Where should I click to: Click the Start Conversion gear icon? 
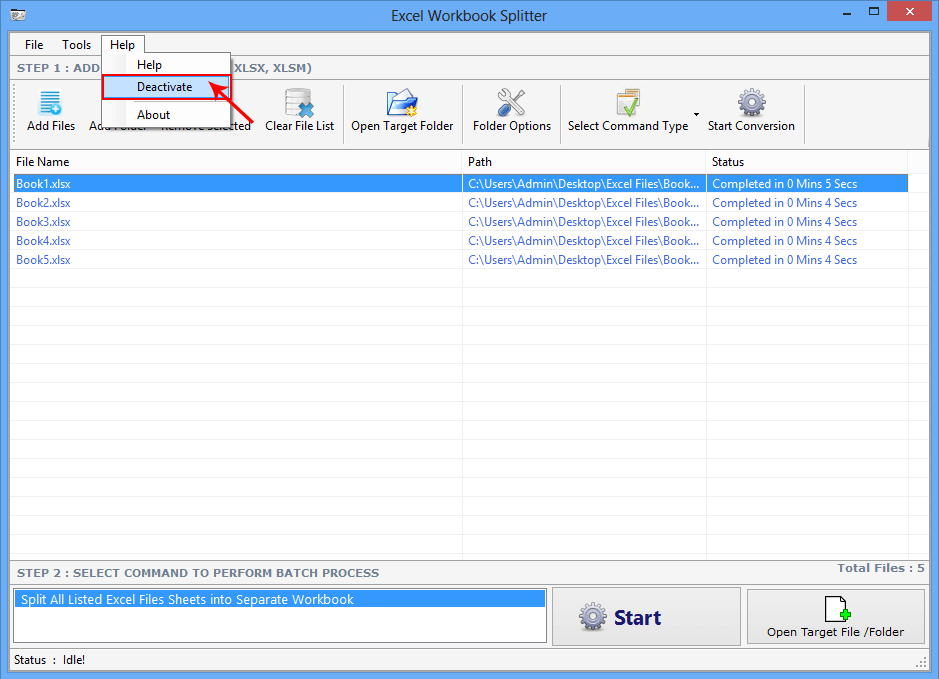click(752, 102)
